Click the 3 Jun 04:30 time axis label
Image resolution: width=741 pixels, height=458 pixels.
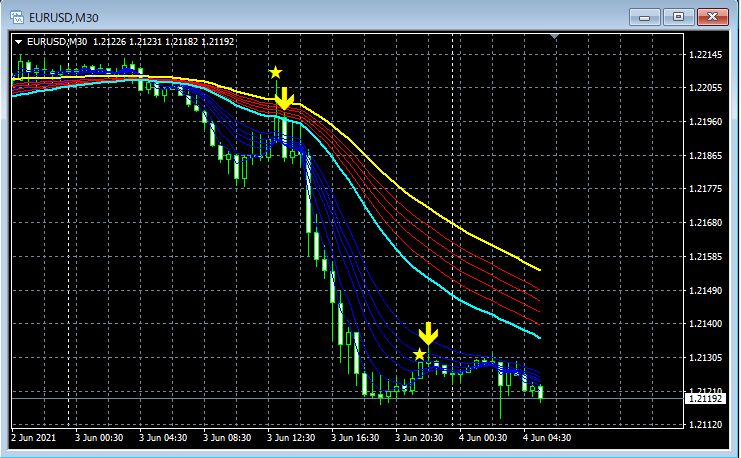(163, 438)
